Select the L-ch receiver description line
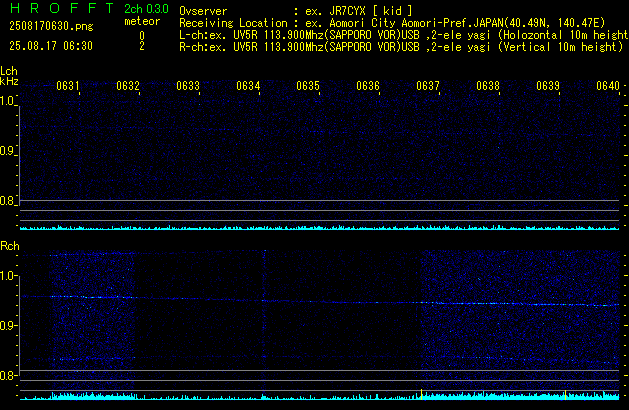Screen dimensions: 629x410 404,35
